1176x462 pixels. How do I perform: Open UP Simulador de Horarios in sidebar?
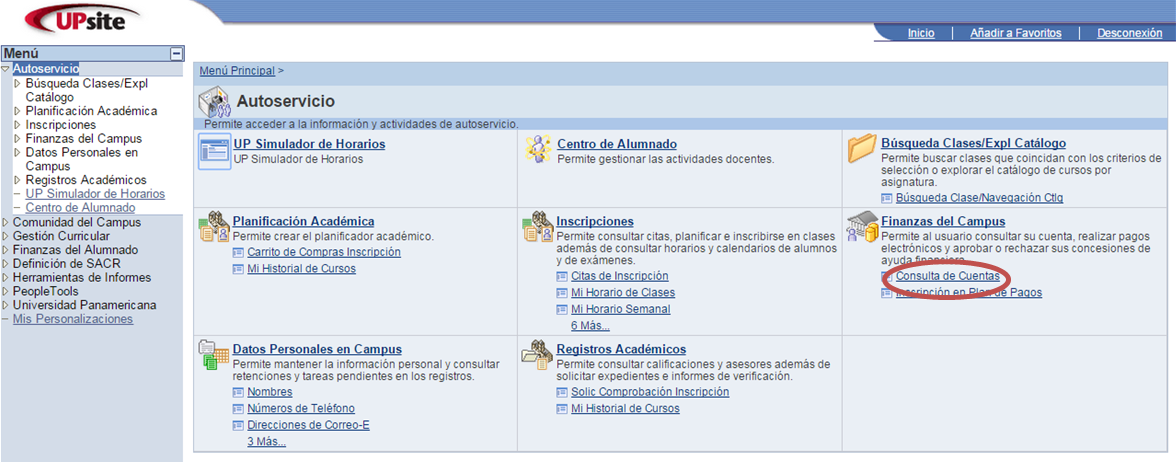[x=95, y=194]
